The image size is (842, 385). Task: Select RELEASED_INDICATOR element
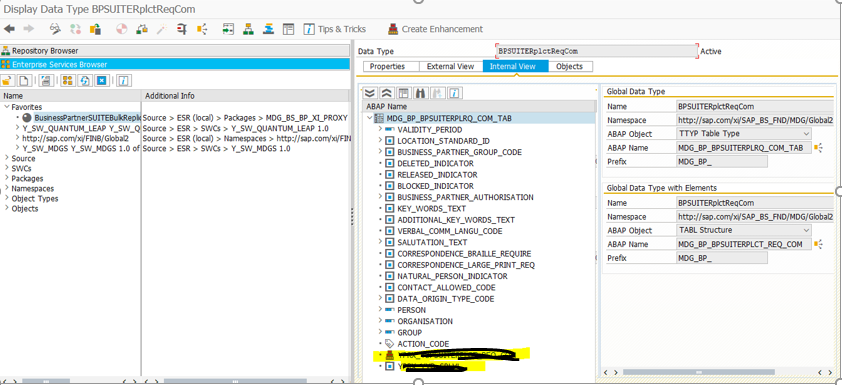click(437, 175)
